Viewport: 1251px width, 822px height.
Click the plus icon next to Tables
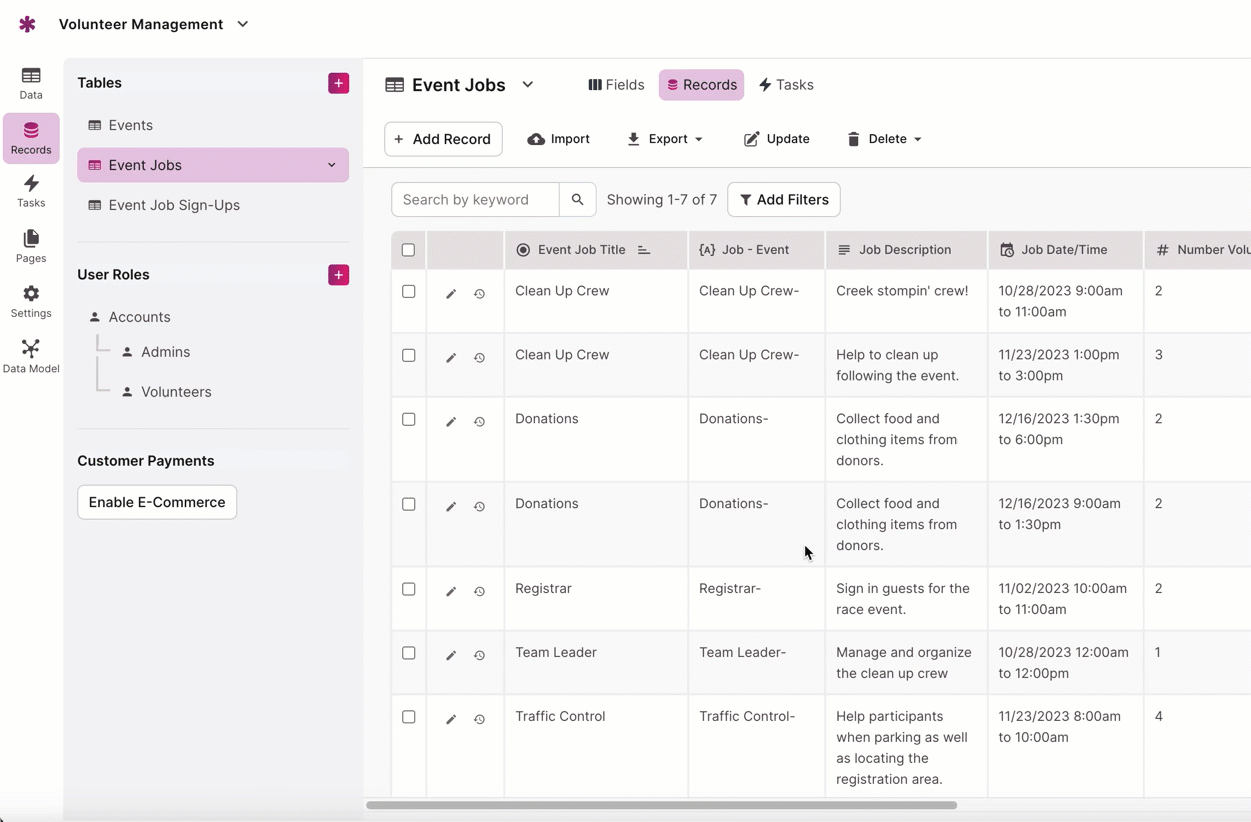(338, 83)
